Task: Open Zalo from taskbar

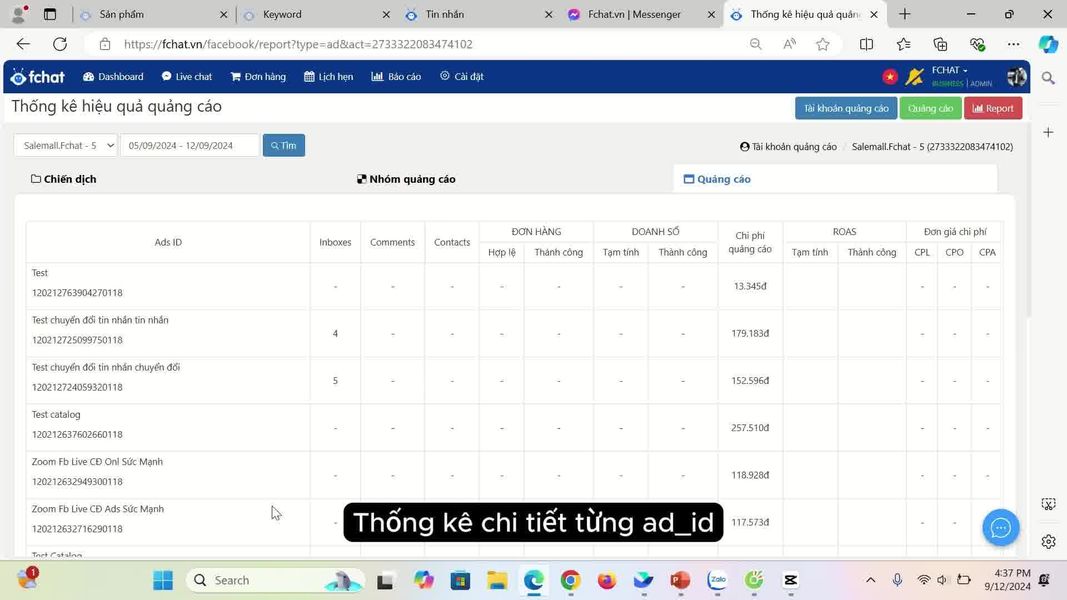Action: coord(717,580)
